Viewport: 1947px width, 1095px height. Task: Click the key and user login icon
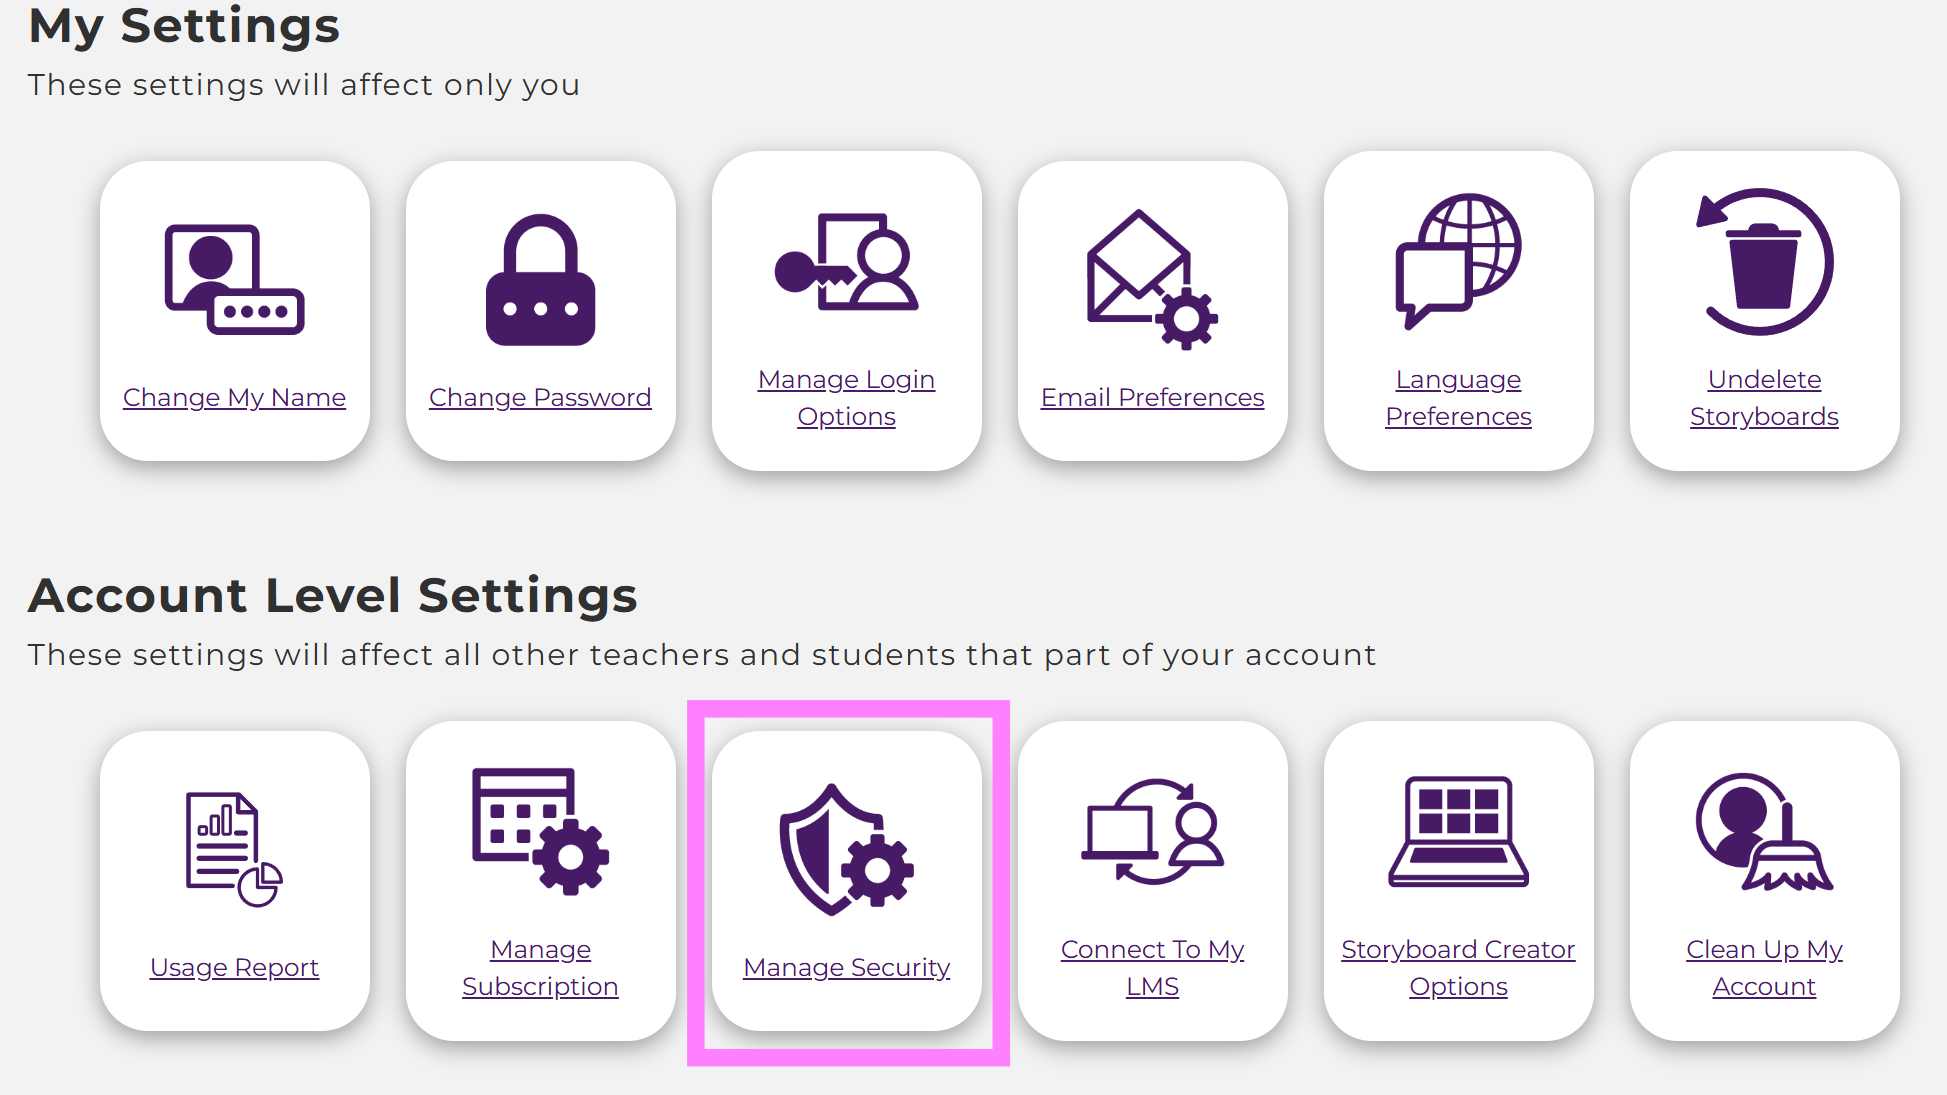coord(846,263)
